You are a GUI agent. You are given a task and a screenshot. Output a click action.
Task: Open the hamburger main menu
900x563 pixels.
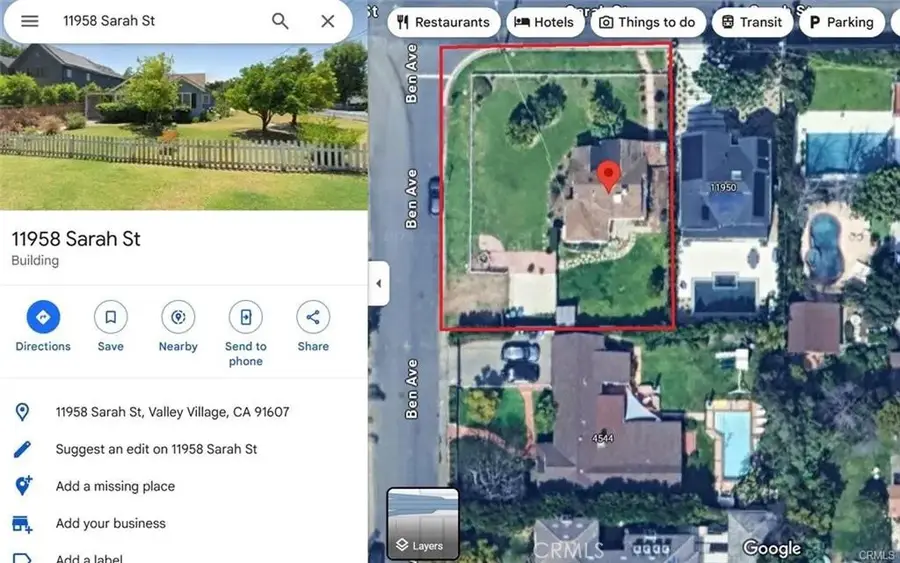30,21
